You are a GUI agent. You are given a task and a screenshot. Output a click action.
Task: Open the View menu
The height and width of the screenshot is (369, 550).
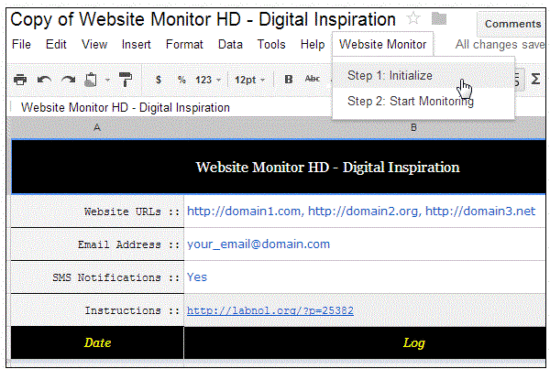click(94, 45)
